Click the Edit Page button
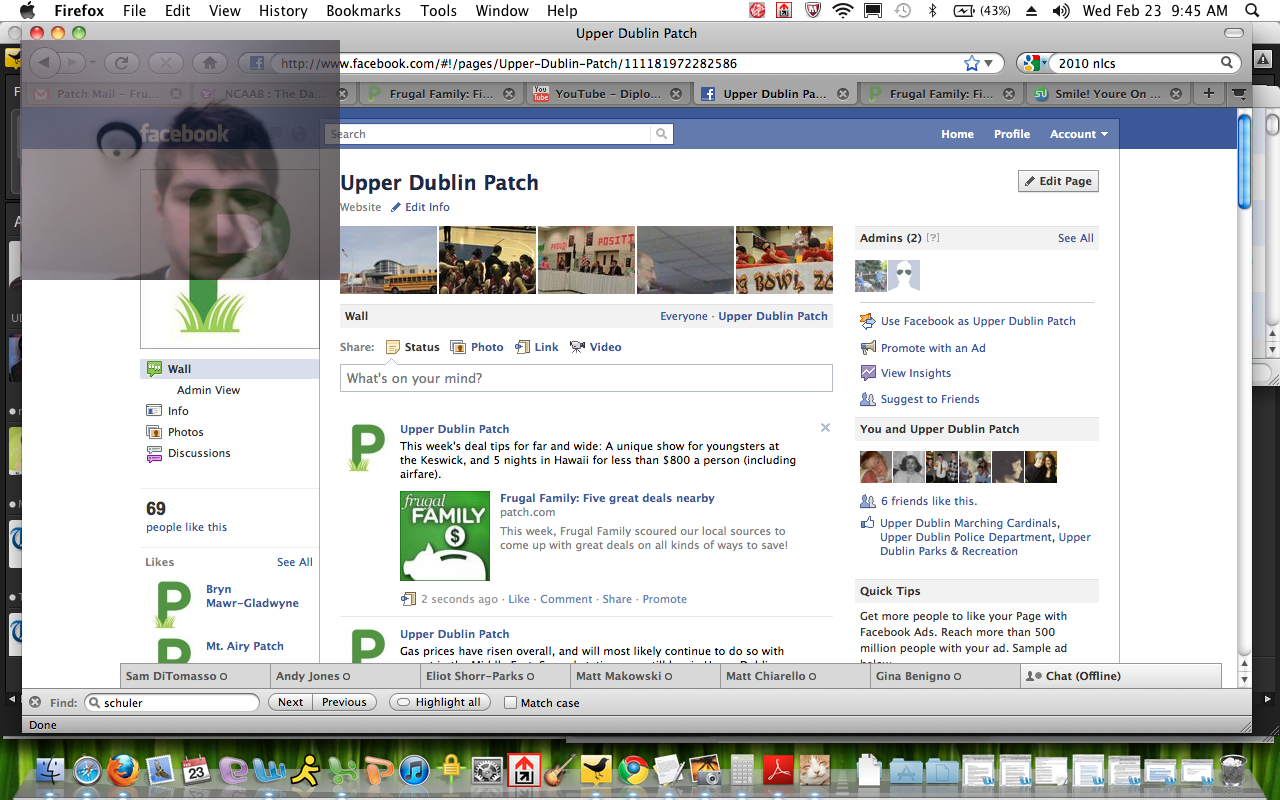1280x800 pixels. coord(1058,181)
